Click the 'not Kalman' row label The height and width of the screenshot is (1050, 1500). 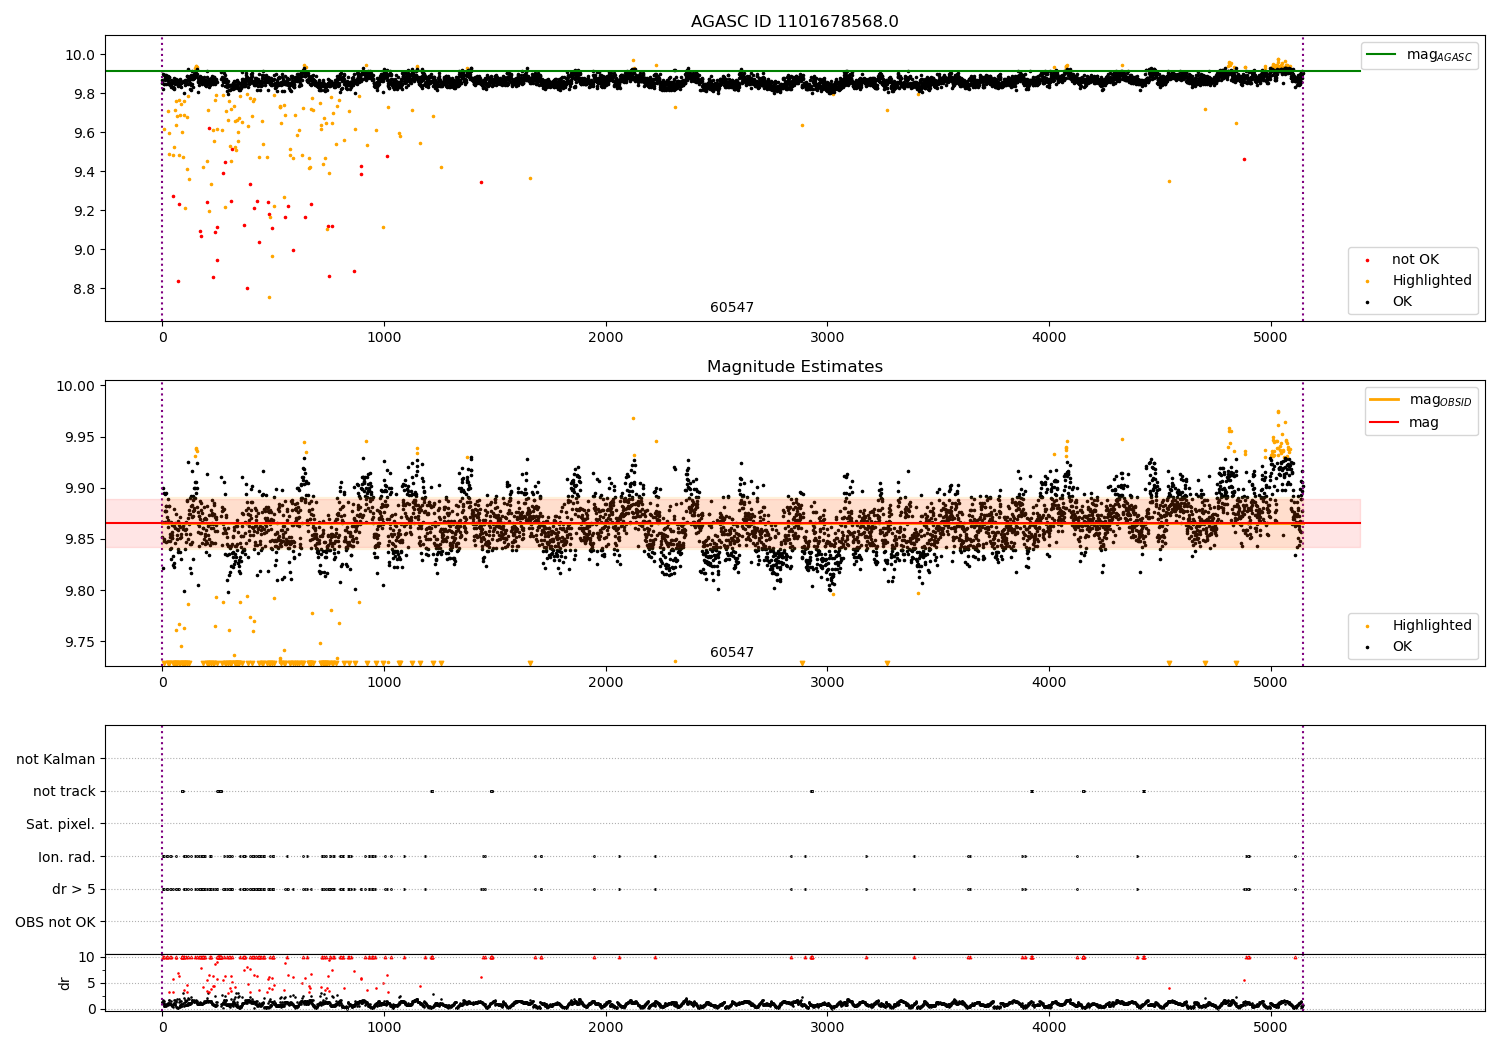pos(56,760)
